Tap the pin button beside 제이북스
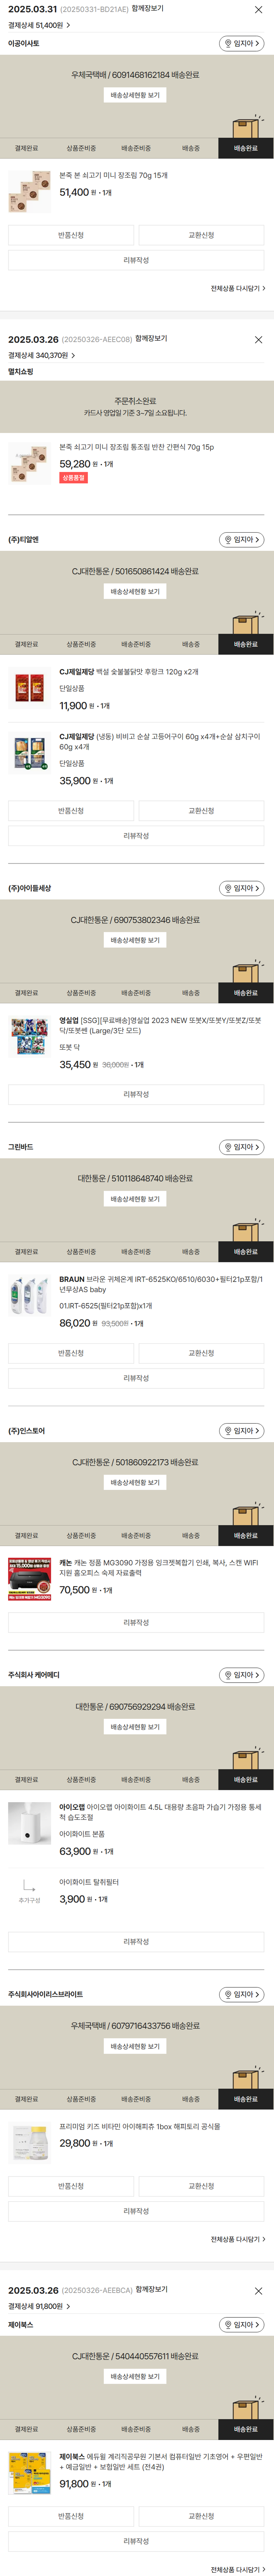Screen dimensions: 274x2576 pyautogui.click(x=241, y=2325)
